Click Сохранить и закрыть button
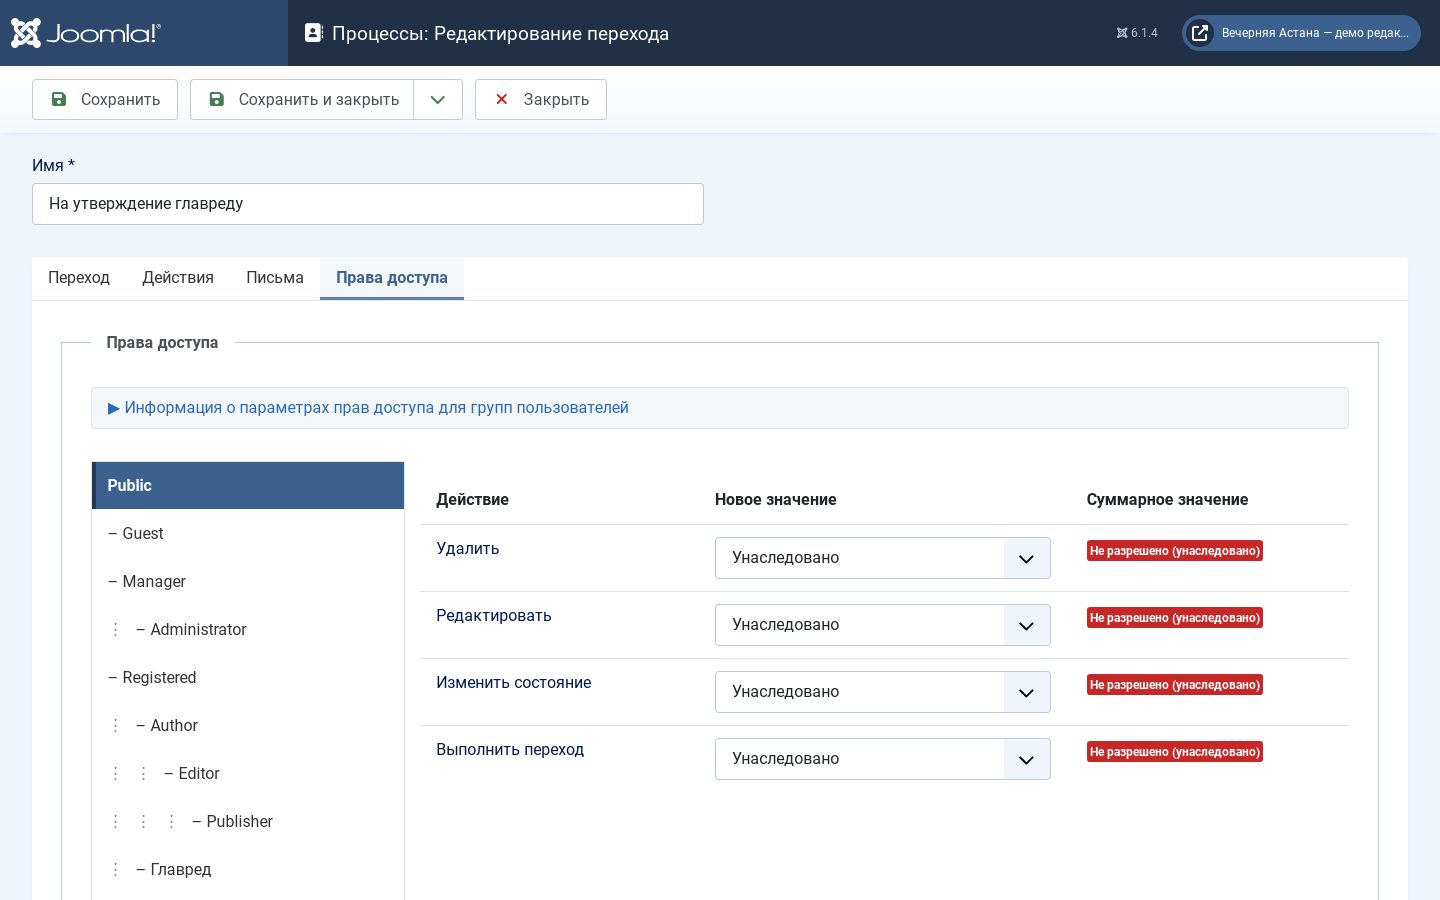 click(x=302, y=99)
